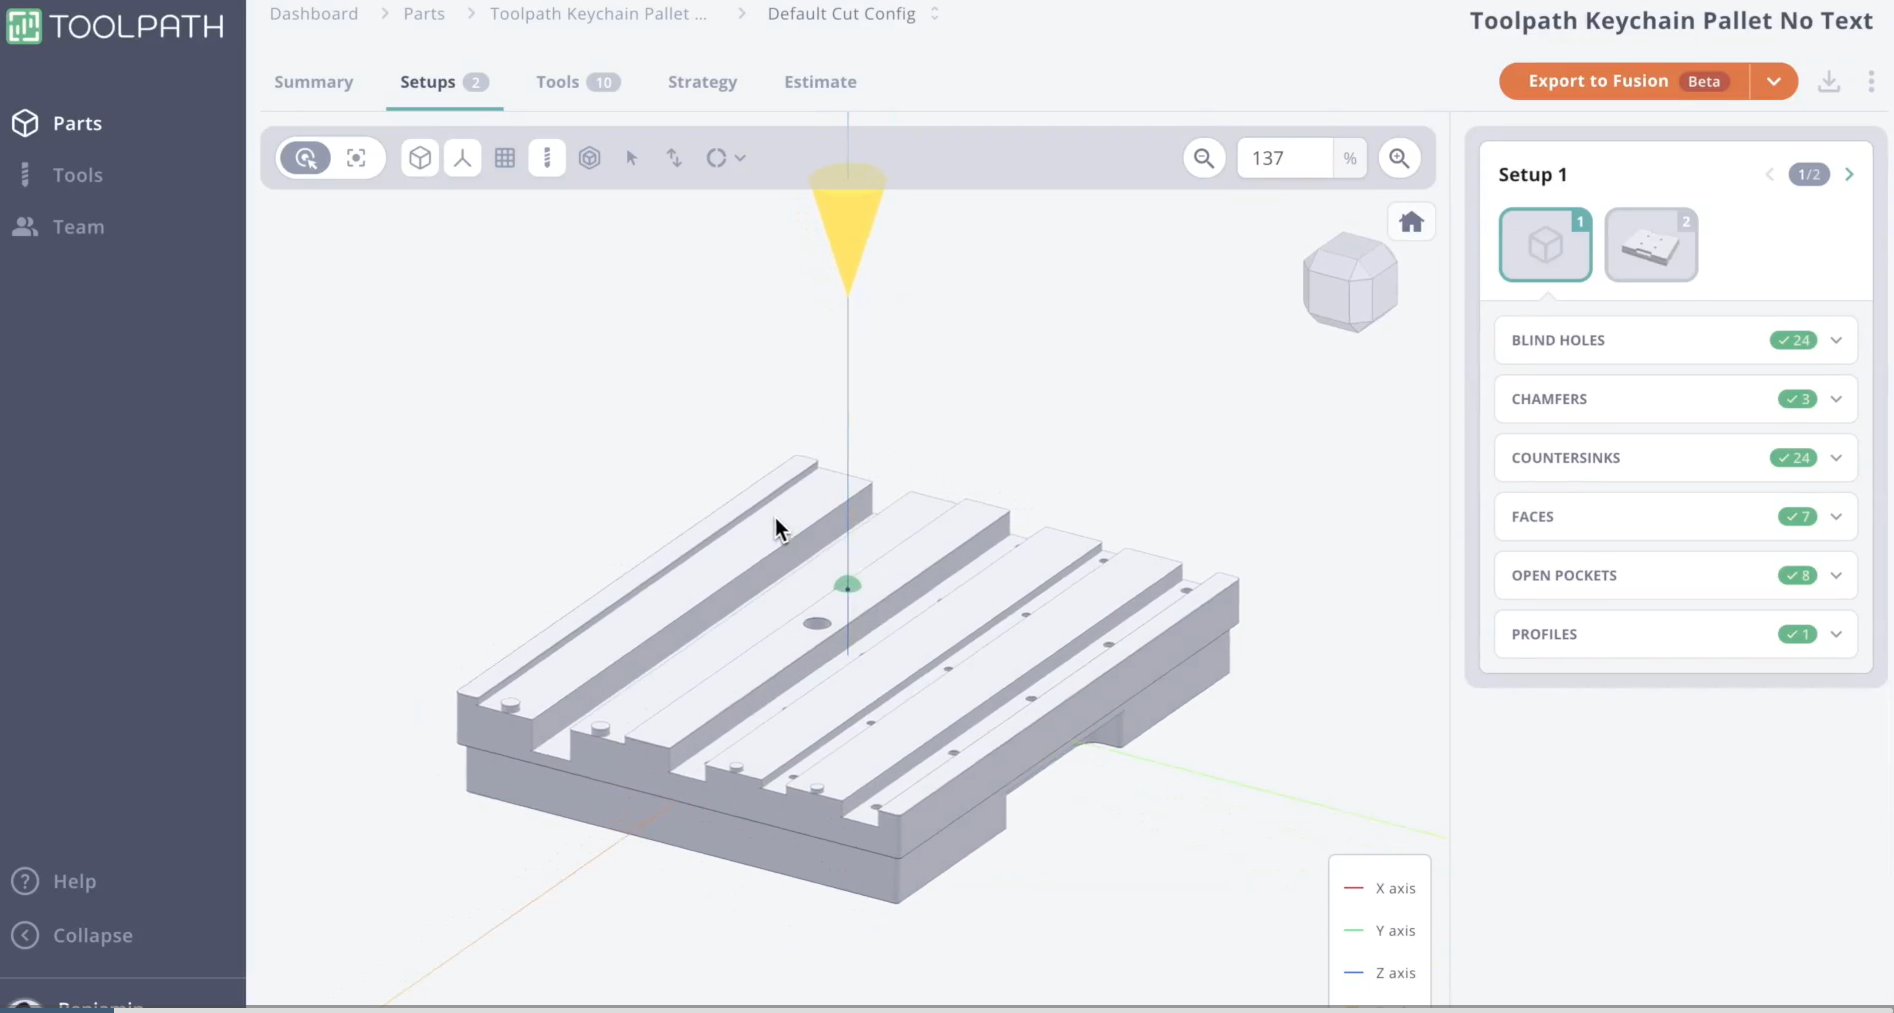Select the drill bit toolbar icon
Viewport: 1894px width, 1013px height.
[x=547, y=158]
